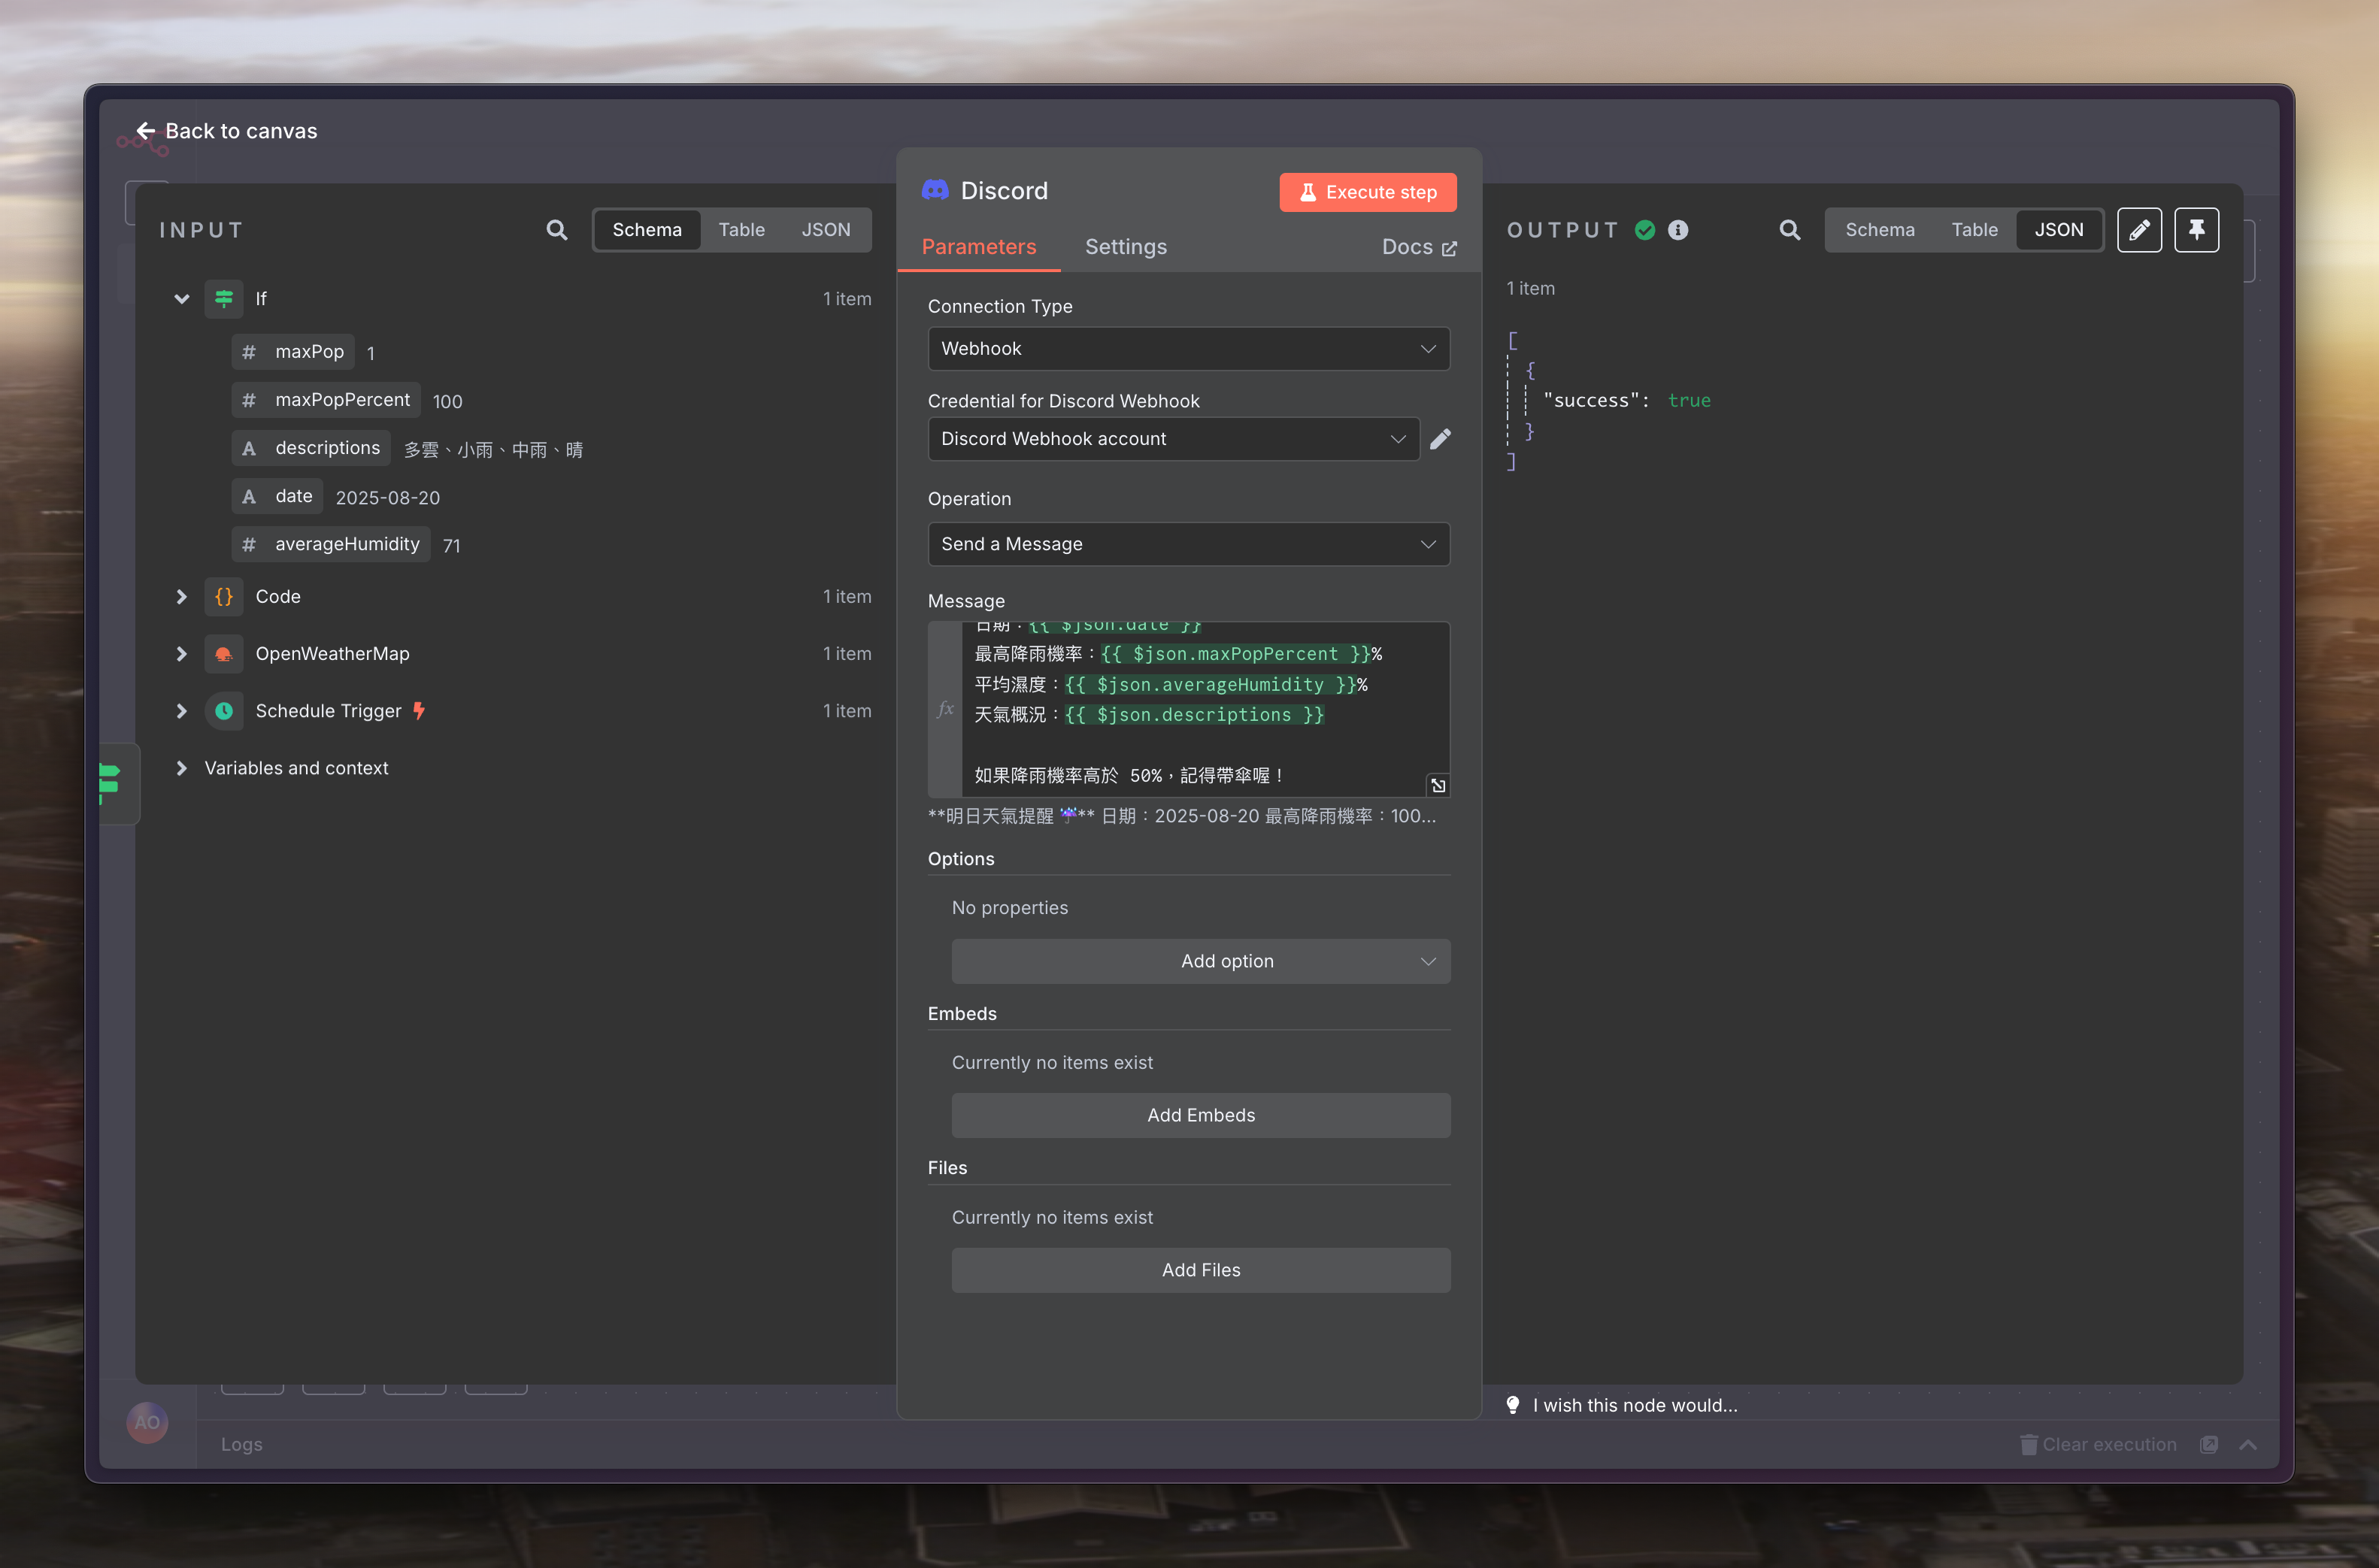2379x1568 pixels.
Task: Pin the output data
Action: pos(2196,230)
